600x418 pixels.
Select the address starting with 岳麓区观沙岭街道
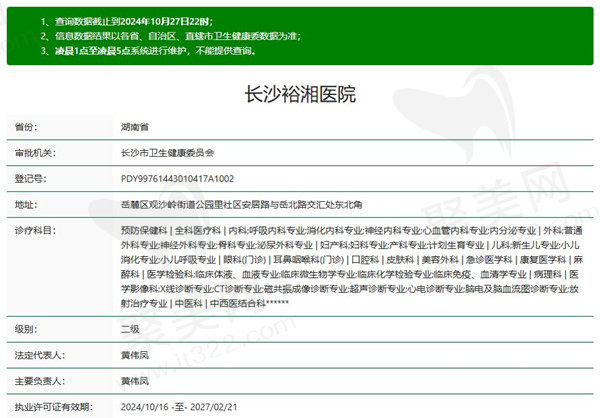[x=241, y=205]
